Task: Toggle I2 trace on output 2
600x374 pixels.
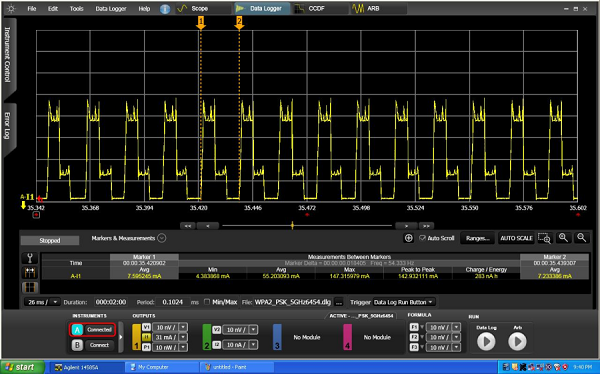Action: pyautogui.click(x=217, y=345)
